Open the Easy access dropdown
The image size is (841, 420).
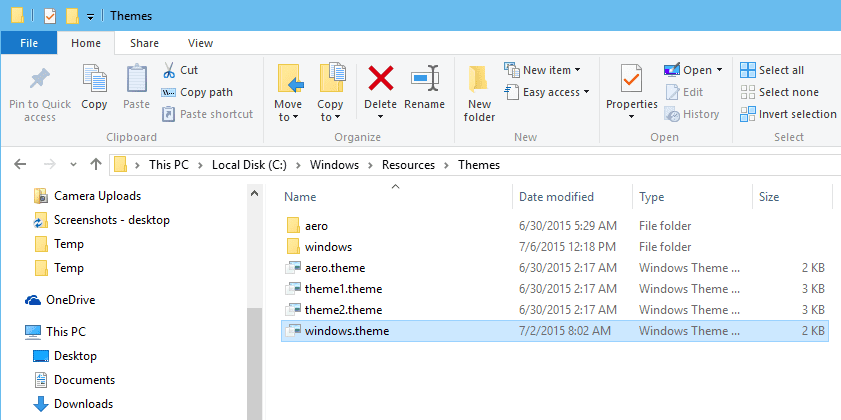547,92
